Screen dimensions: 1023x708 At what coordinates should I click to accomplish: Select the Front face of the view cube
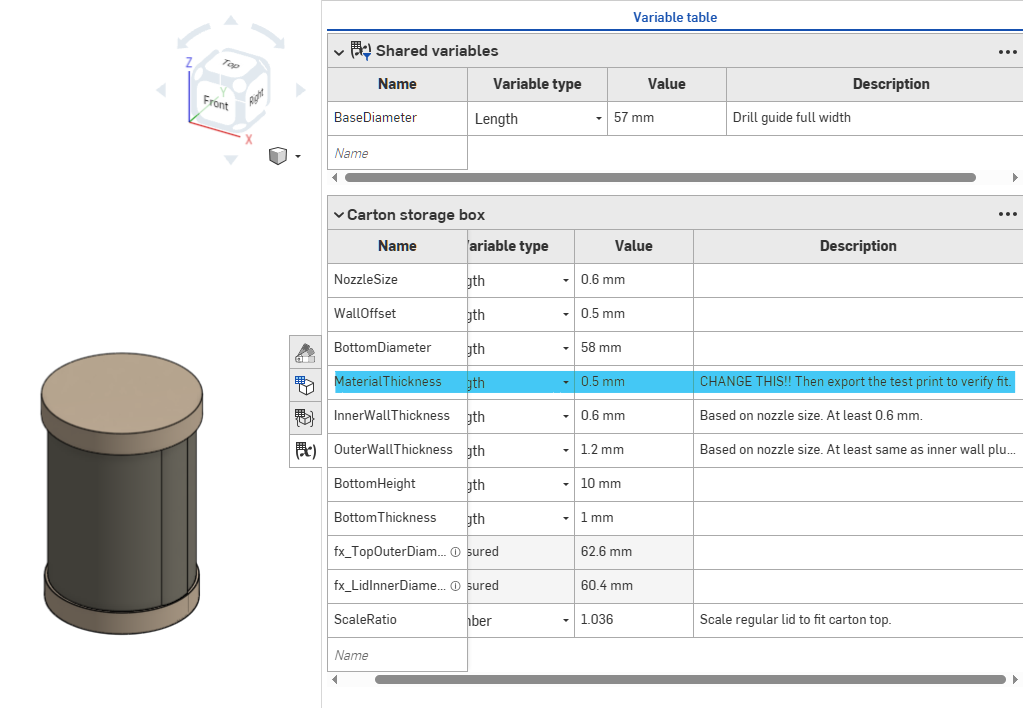pos(215,102)
